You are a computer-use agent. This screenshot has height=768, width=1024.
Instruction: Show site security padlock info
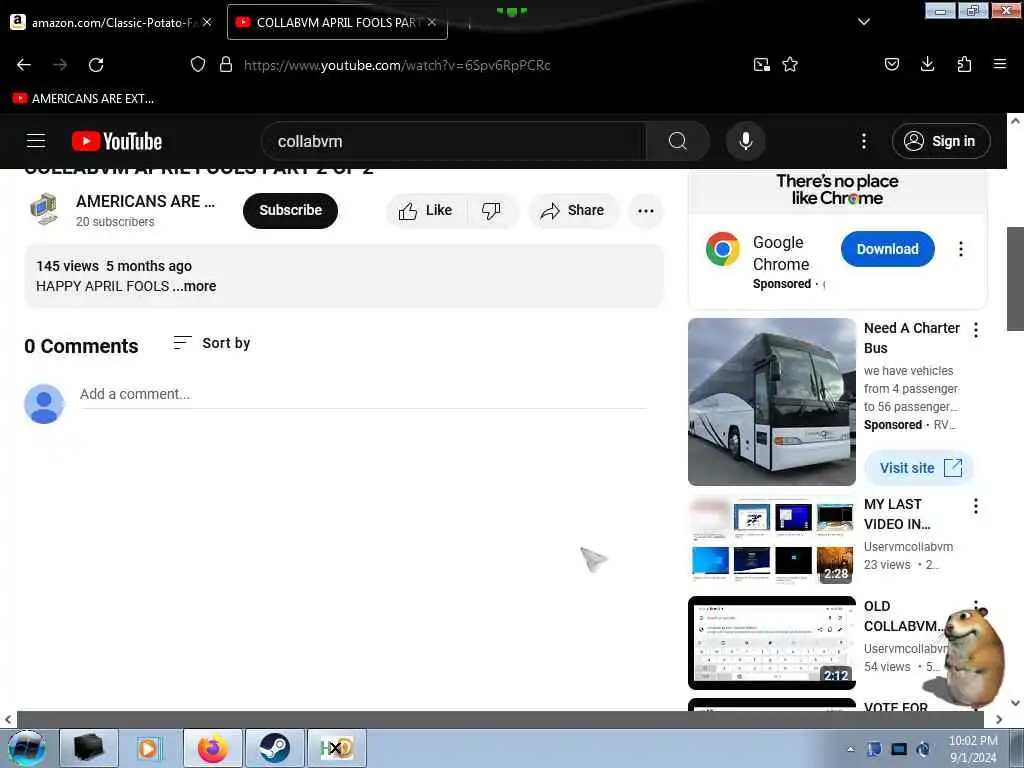pos(226,64)
